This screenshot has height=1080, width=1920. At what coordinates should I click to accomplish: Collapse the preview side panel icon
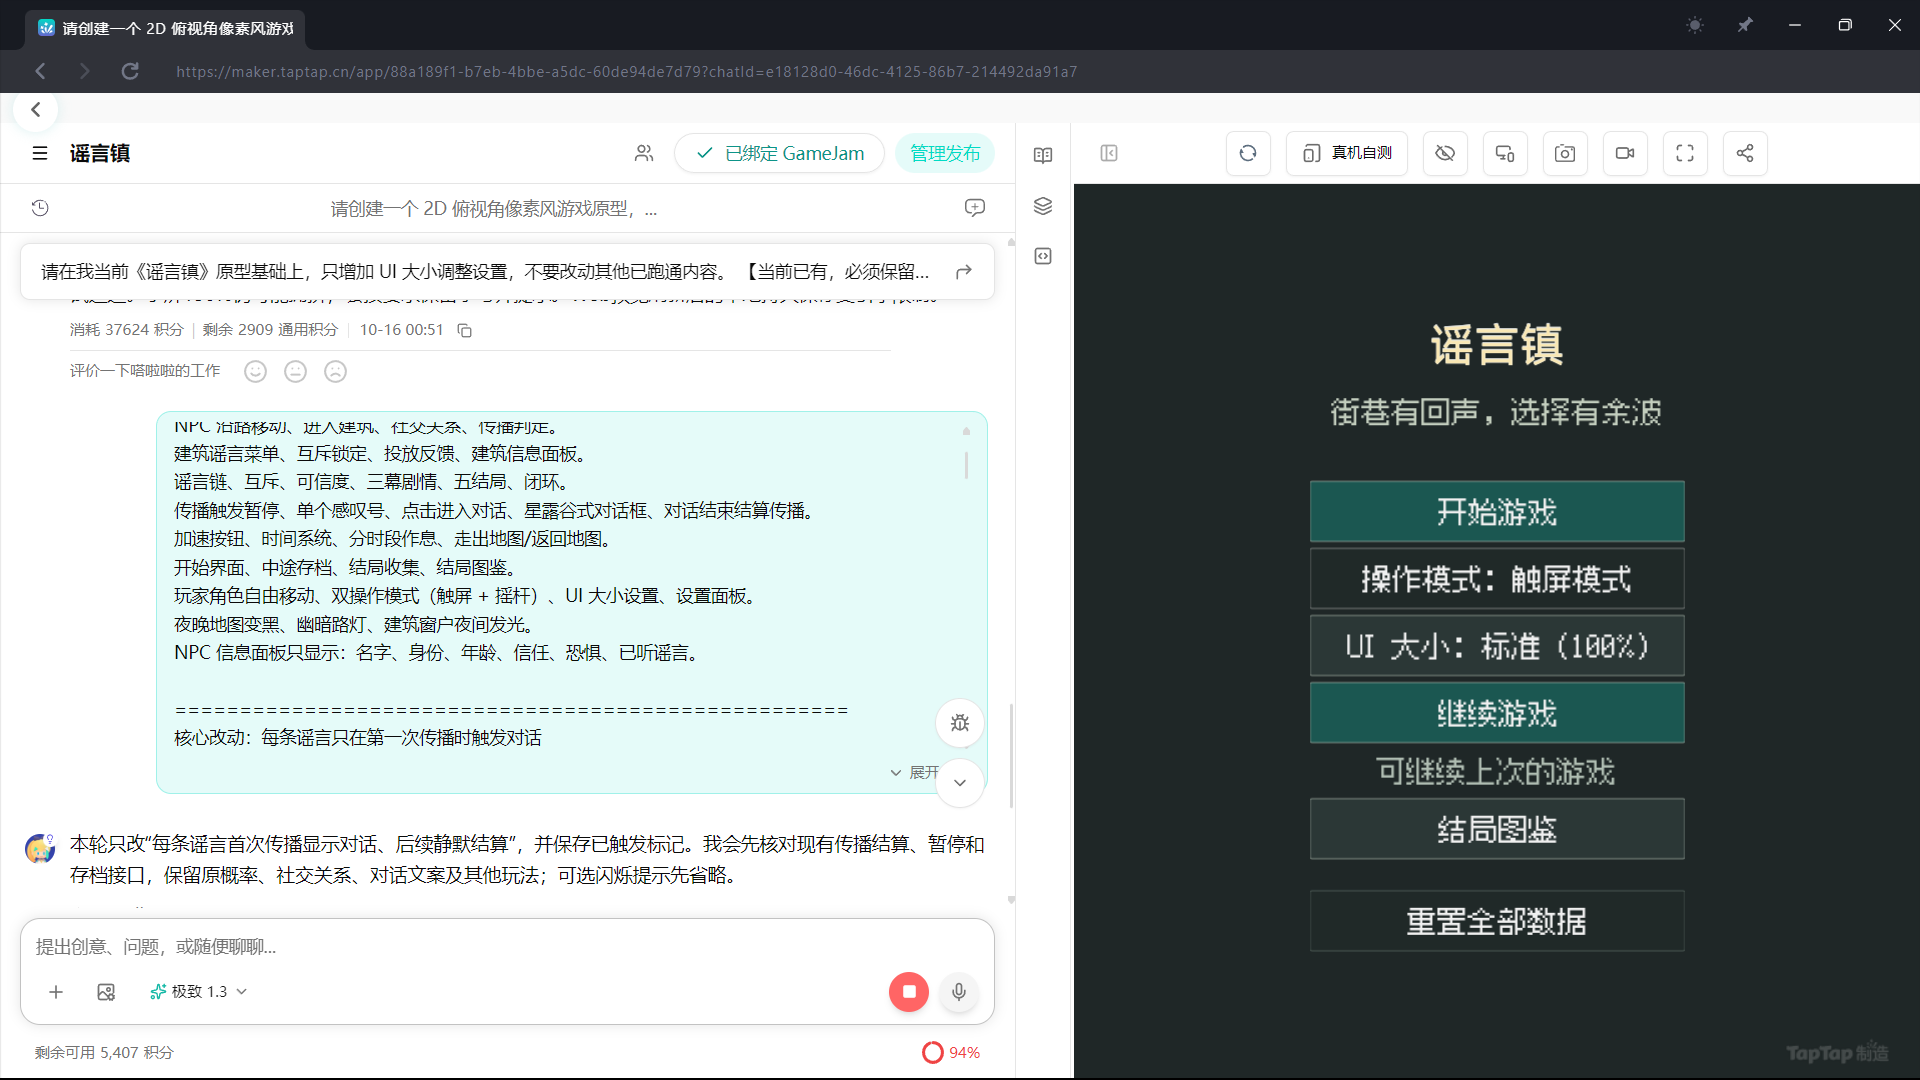(1109, 153)
